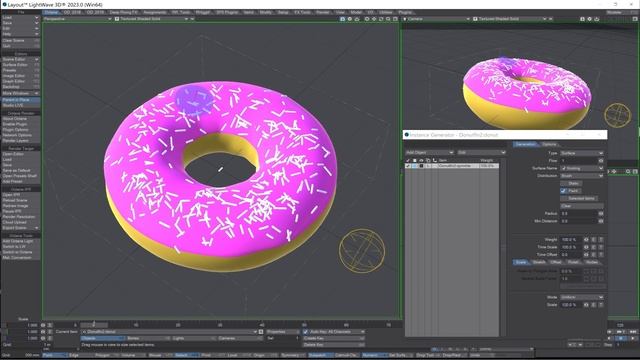Select Parent in Place in the sidebar
Image resolution: width=640 pixels, height=360 pixels.
pos(20,100)
